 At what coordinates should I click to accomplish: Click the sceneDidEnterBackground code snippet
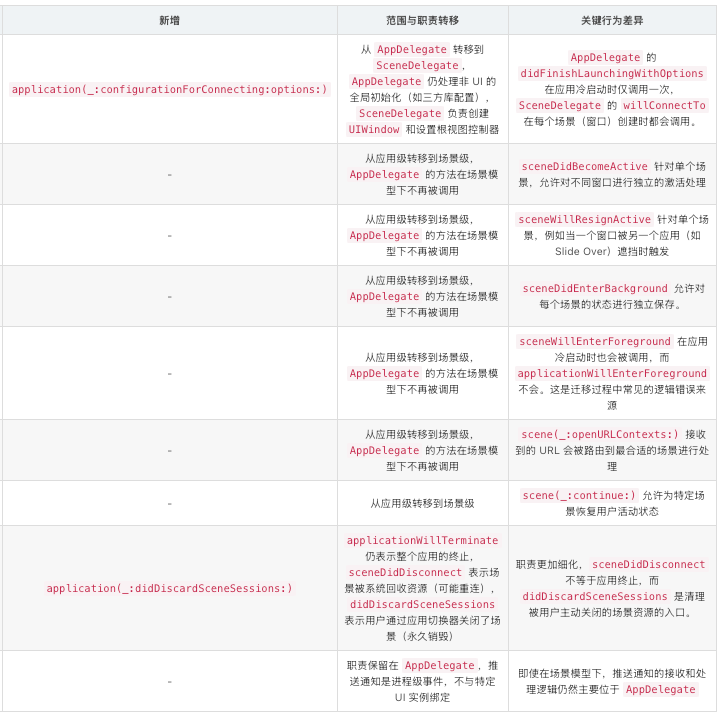pyautogui.click(x=595, y=288)
